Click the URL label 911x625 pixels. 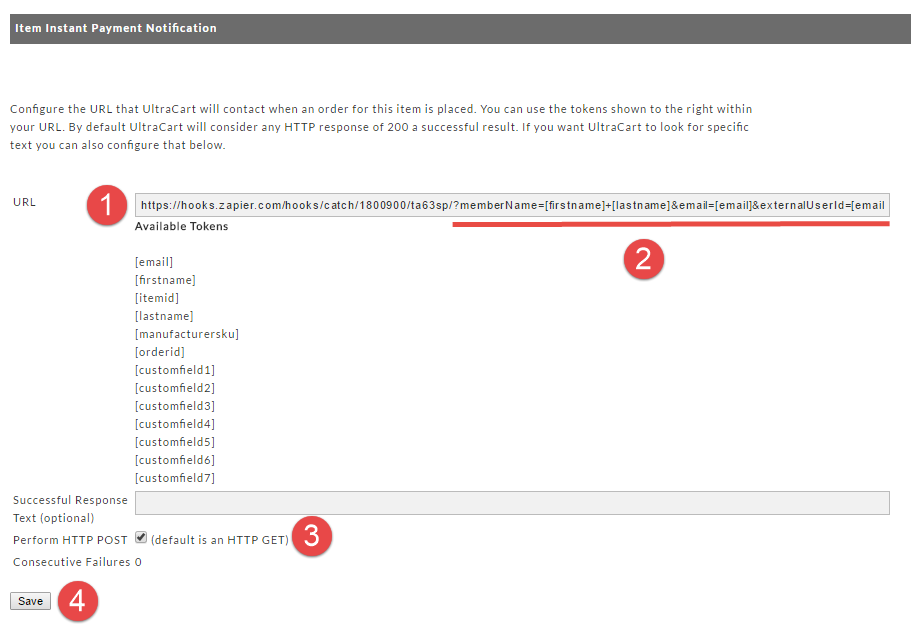pos(24,202)
